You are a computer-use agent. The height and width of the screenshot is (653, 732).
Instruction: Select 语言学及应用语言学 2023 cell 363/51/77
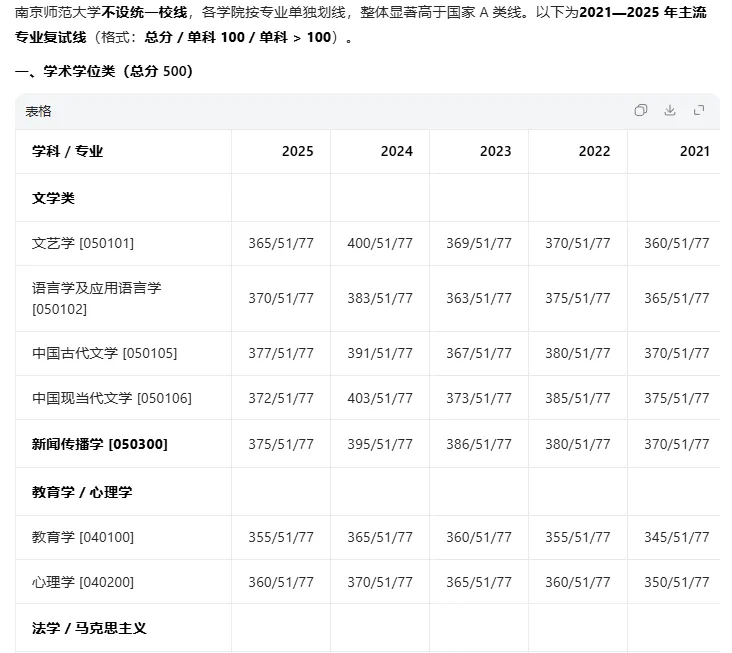pos(479,298)
